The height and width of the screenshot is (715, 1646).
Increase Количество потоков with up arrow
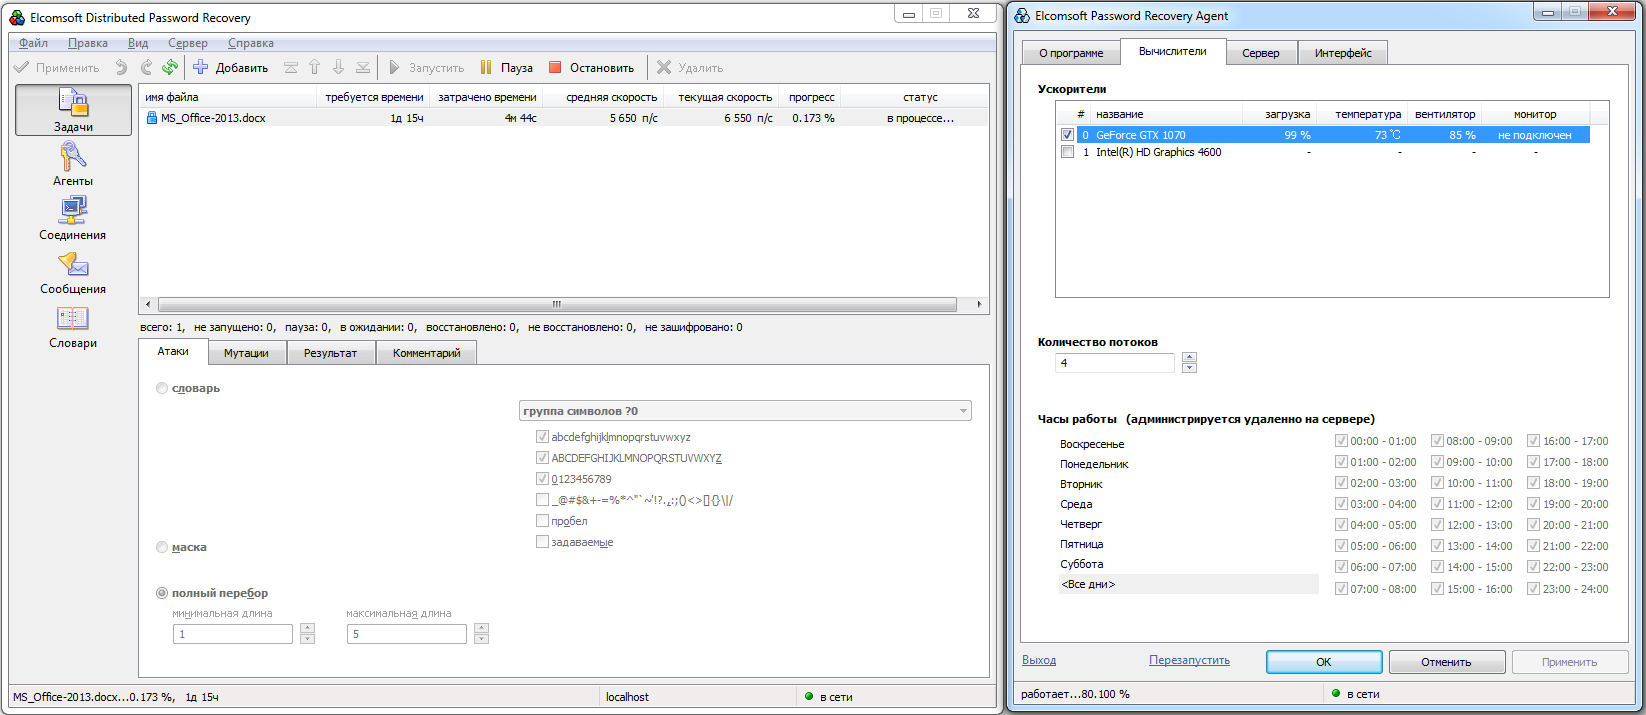(1189, 357)
